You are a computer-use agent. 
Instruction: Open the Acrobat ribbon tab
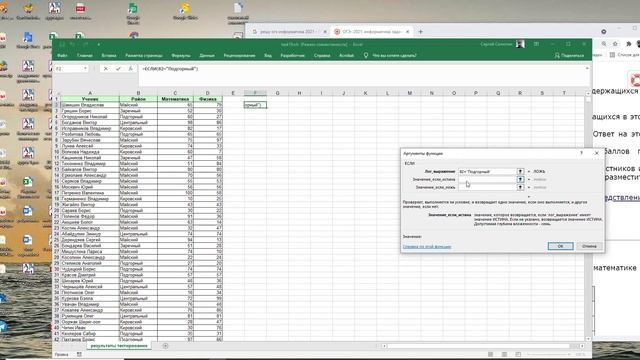point(347,56)
